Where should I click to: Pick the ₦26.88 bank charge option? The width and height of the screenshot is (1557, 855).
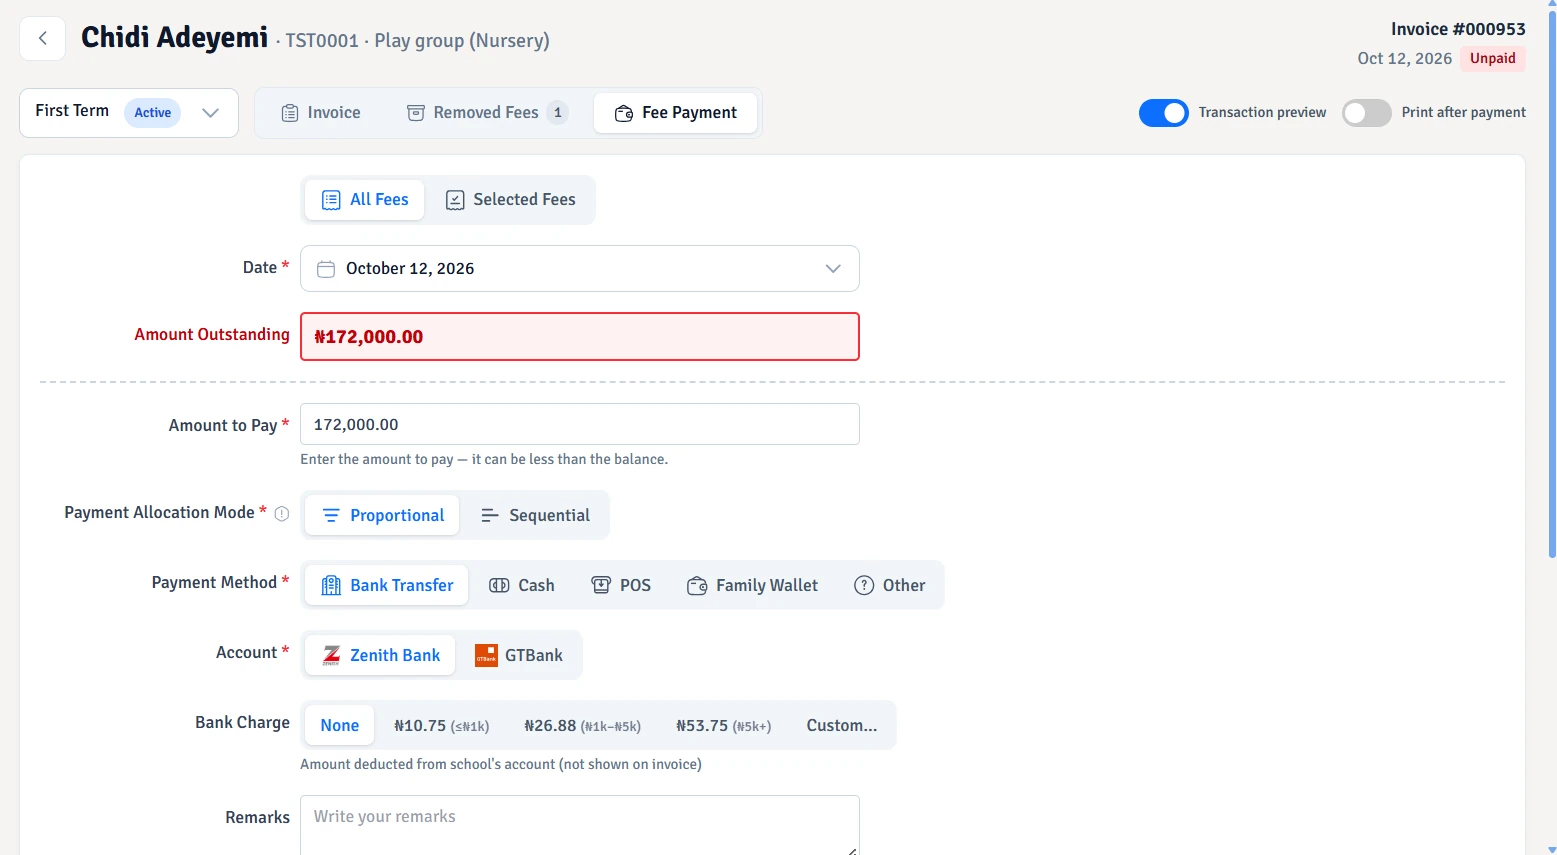583,725
